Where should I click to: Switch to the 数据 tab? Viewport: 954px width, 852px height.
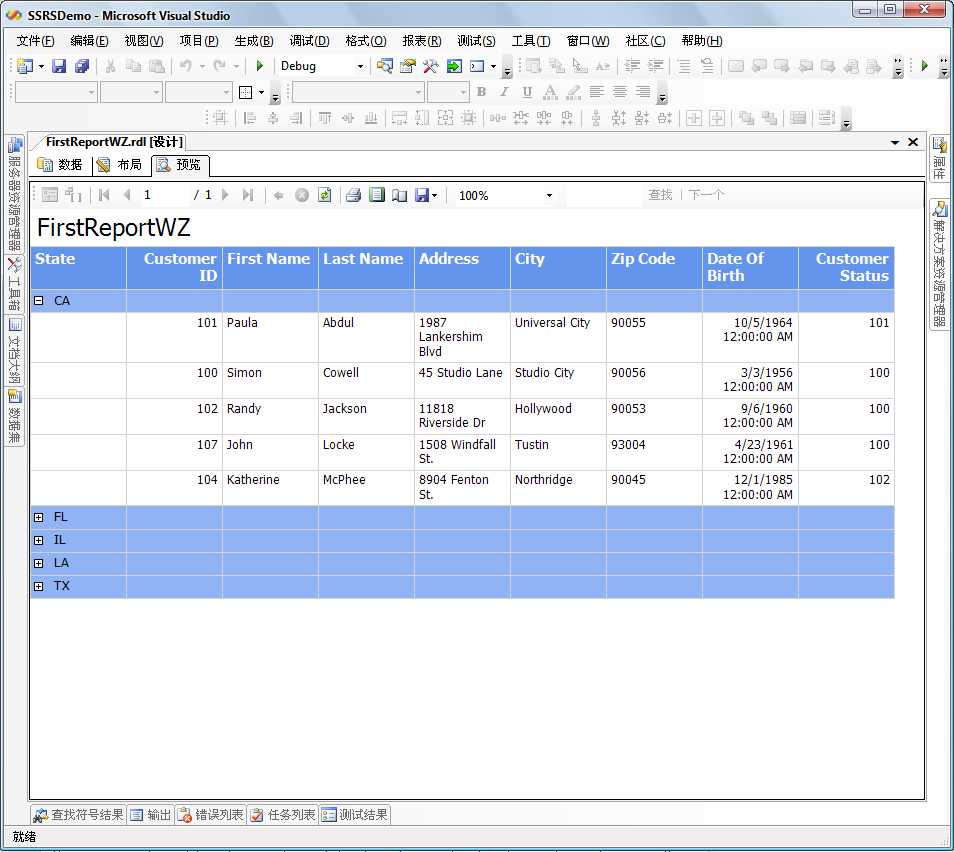point(60,165)
